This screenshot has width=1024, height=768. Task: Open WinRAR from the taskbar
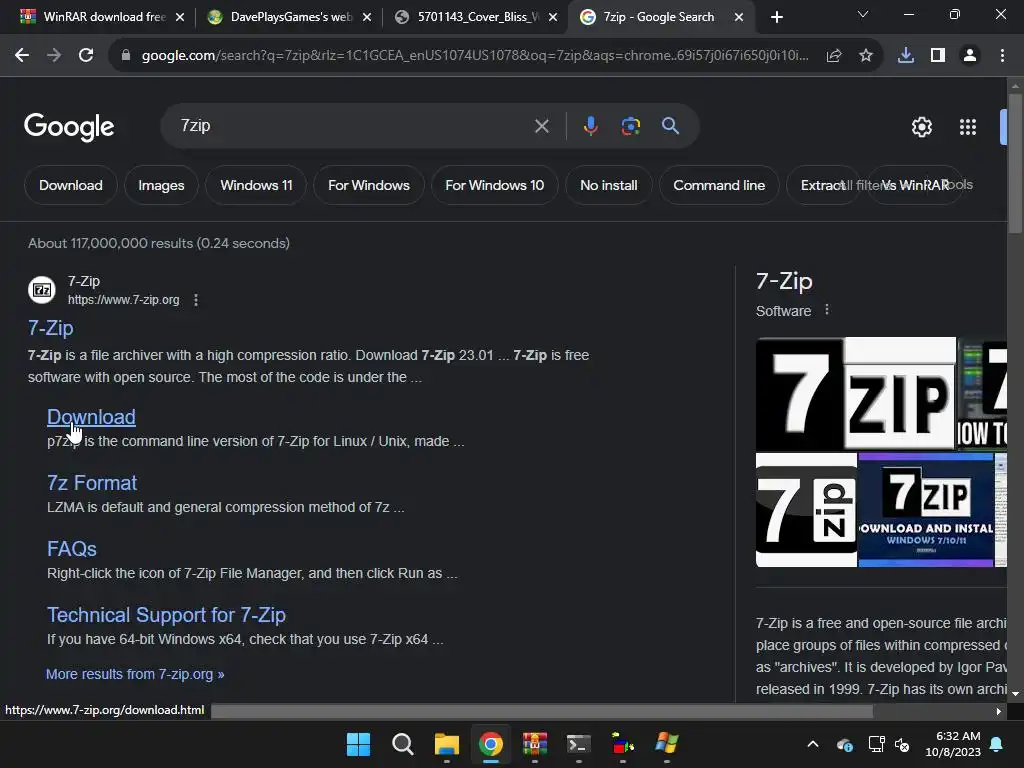[x=535, y=744]
